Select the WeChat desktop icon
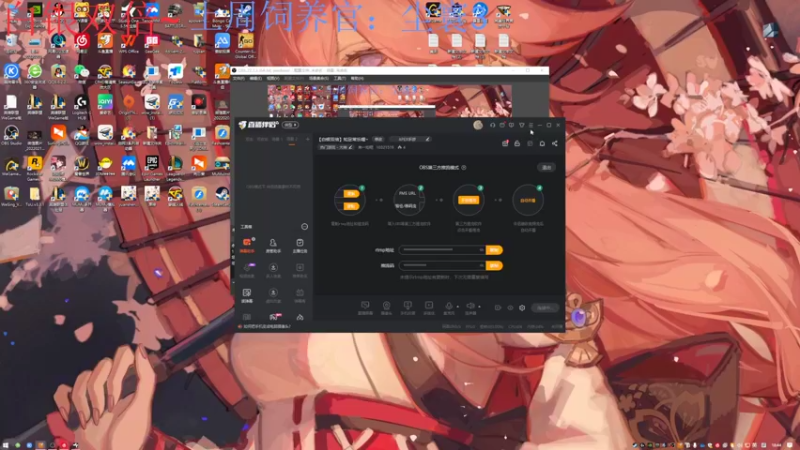This screenshot has height=450, width=800. [81, 74]
